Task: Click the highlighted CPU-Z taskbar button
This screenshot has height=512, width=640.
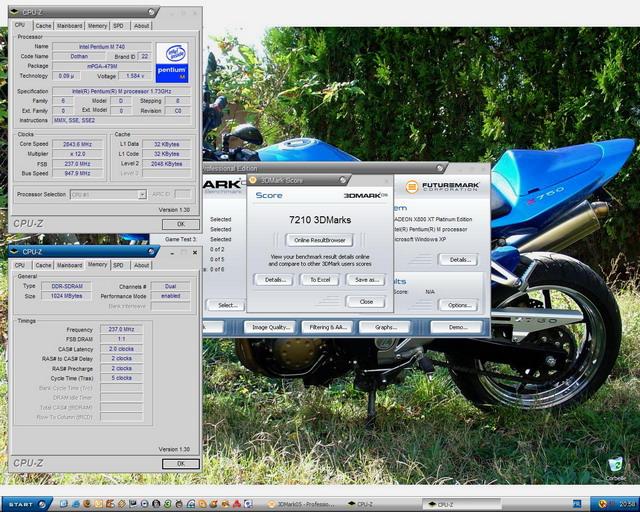Action: click(461, 504)
